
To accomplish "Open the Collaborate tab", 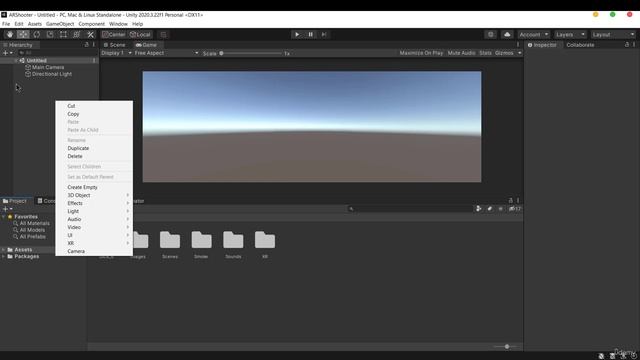I will click(580, 45).
